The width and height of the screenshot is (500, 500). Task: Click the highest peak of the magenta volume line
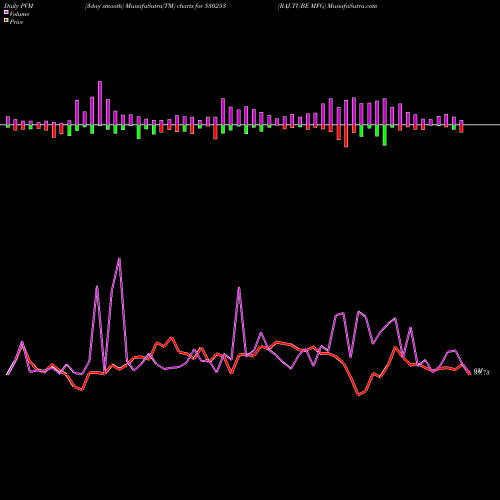click(119, 259)
